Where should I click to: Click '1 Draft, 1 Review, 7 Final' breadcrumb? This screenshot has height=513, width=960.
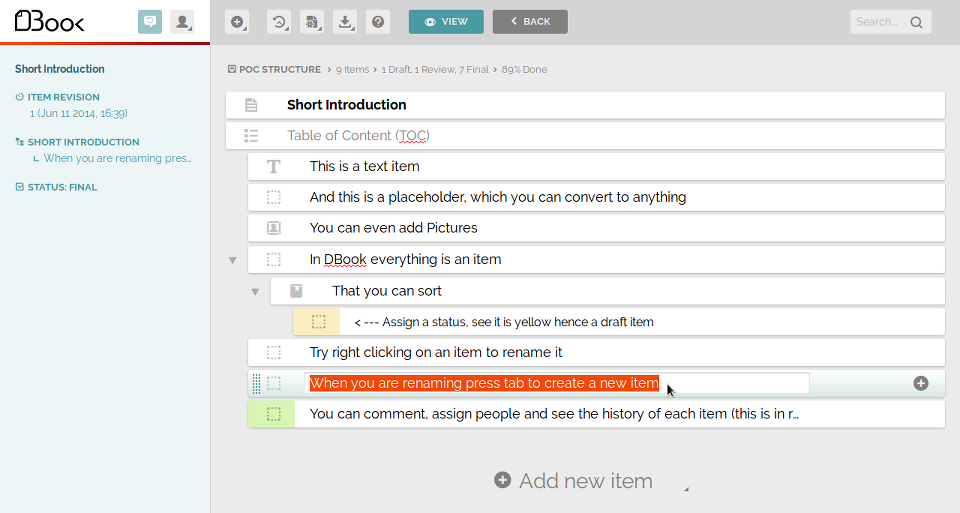[x=435, y=69]
